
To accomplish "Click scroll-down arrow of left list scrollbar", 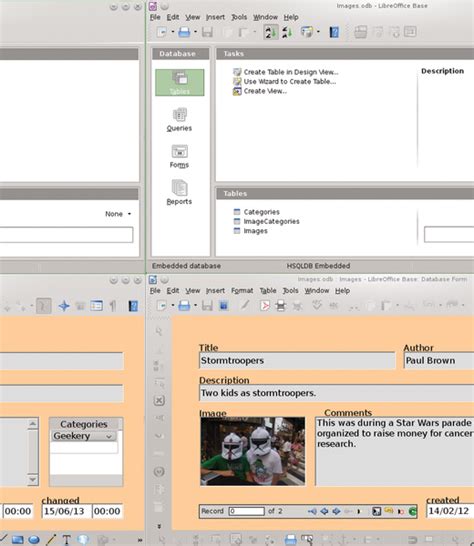I will [x=33, y=480].
